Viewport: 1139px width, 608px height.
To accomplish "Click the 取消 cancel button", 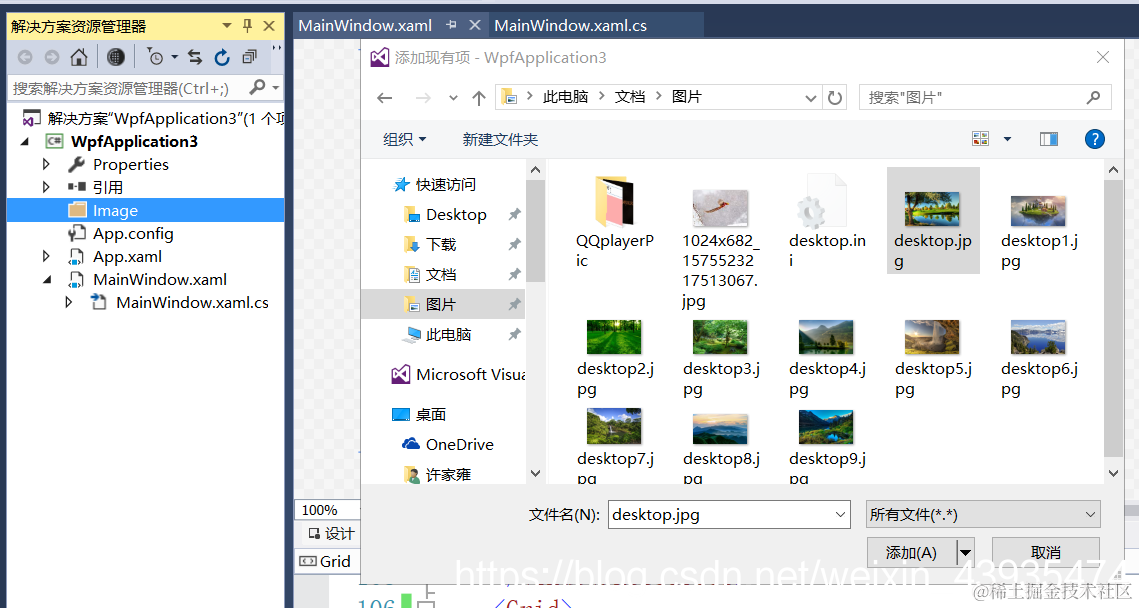I will tap(1045, 551).
